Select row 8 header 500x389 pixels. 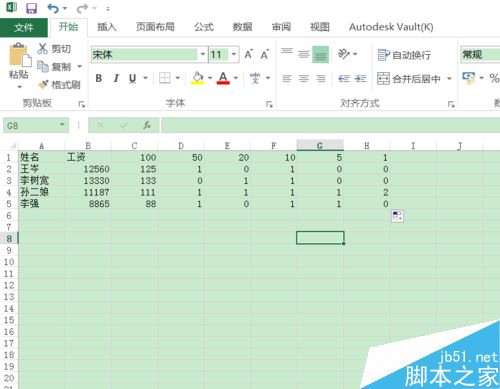9,238
